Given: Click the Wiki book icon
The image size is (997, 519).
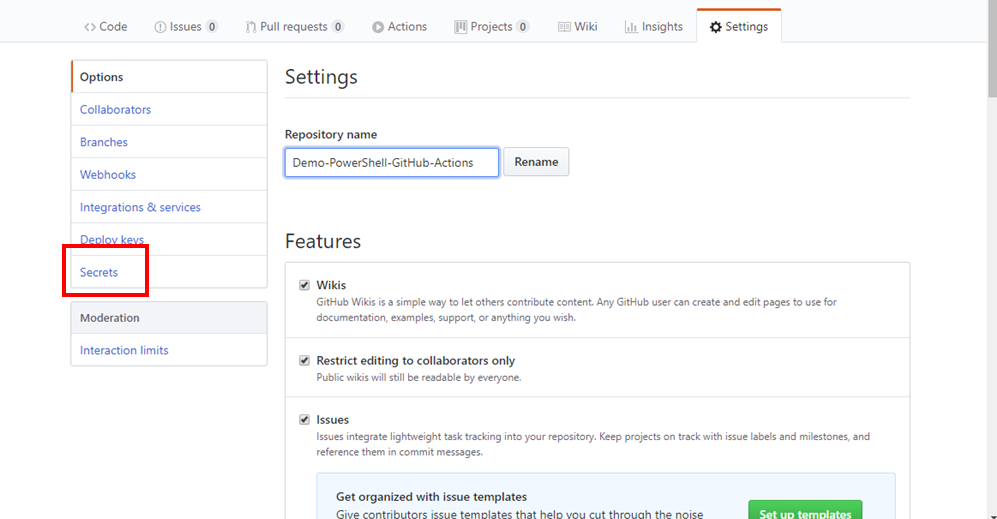Looking at the screenshot, I should (564, 27).
